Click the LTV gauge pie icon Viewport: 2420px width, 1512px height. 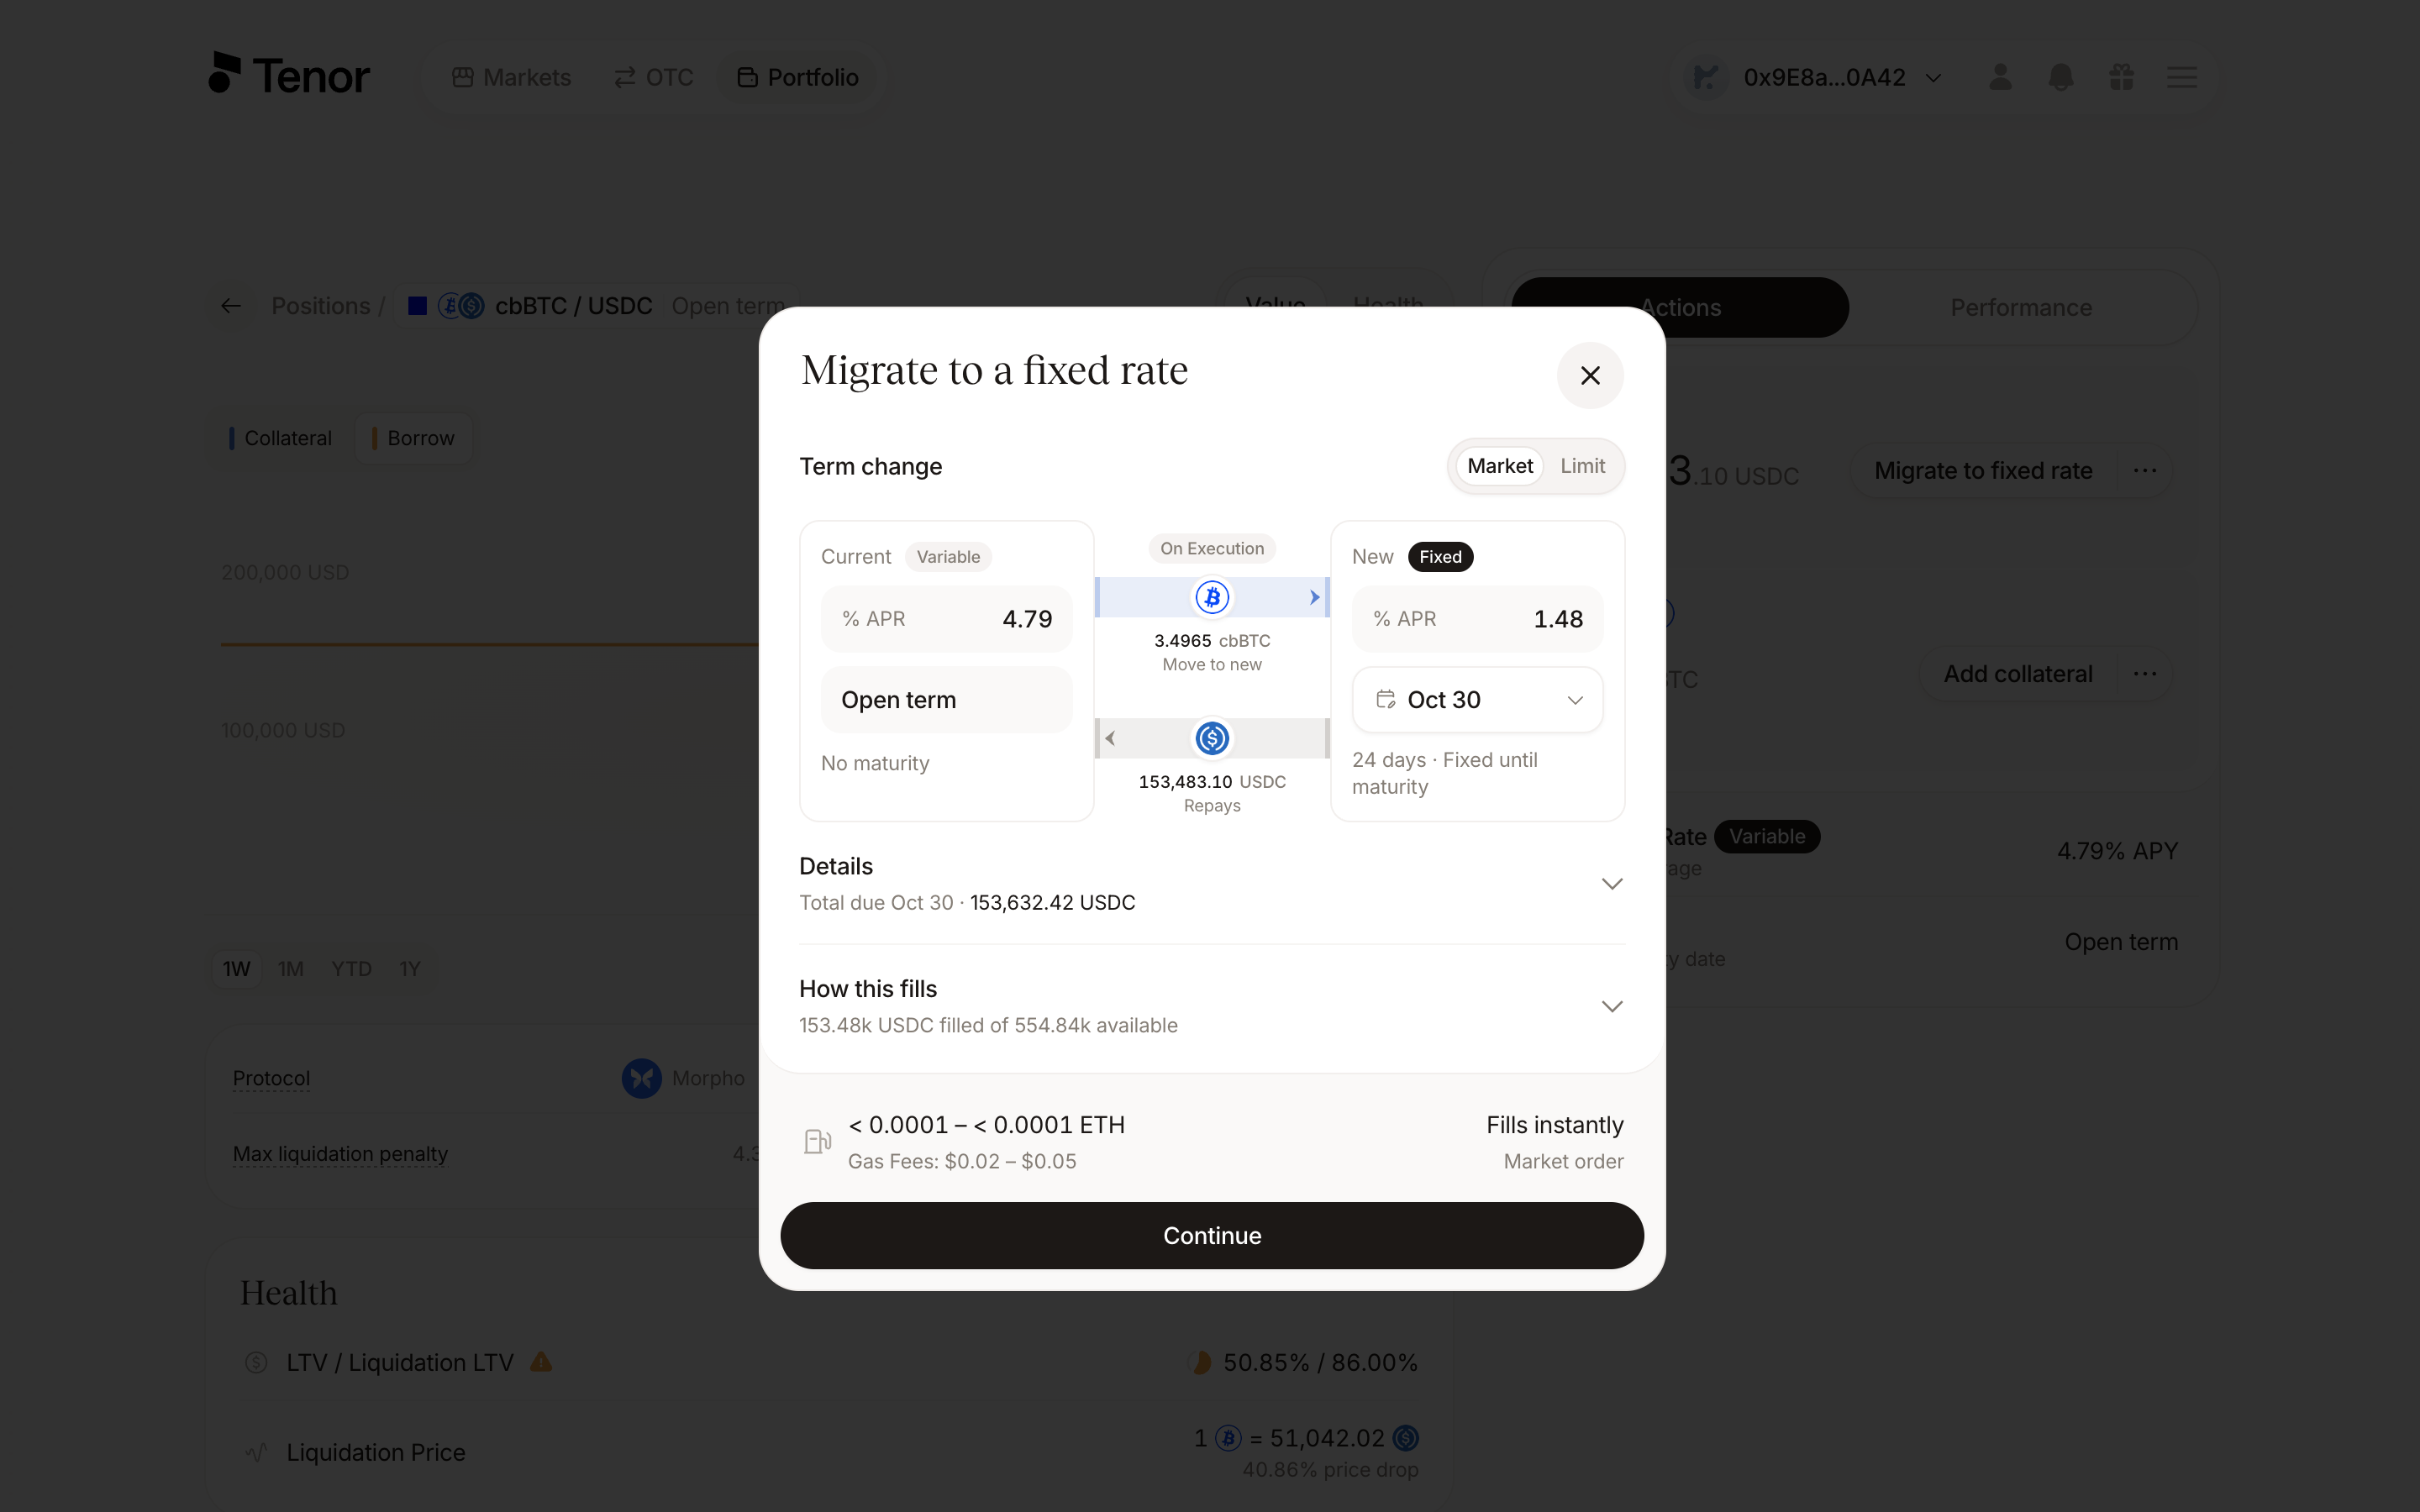pyautogui.click(x=1201, y=1362)
